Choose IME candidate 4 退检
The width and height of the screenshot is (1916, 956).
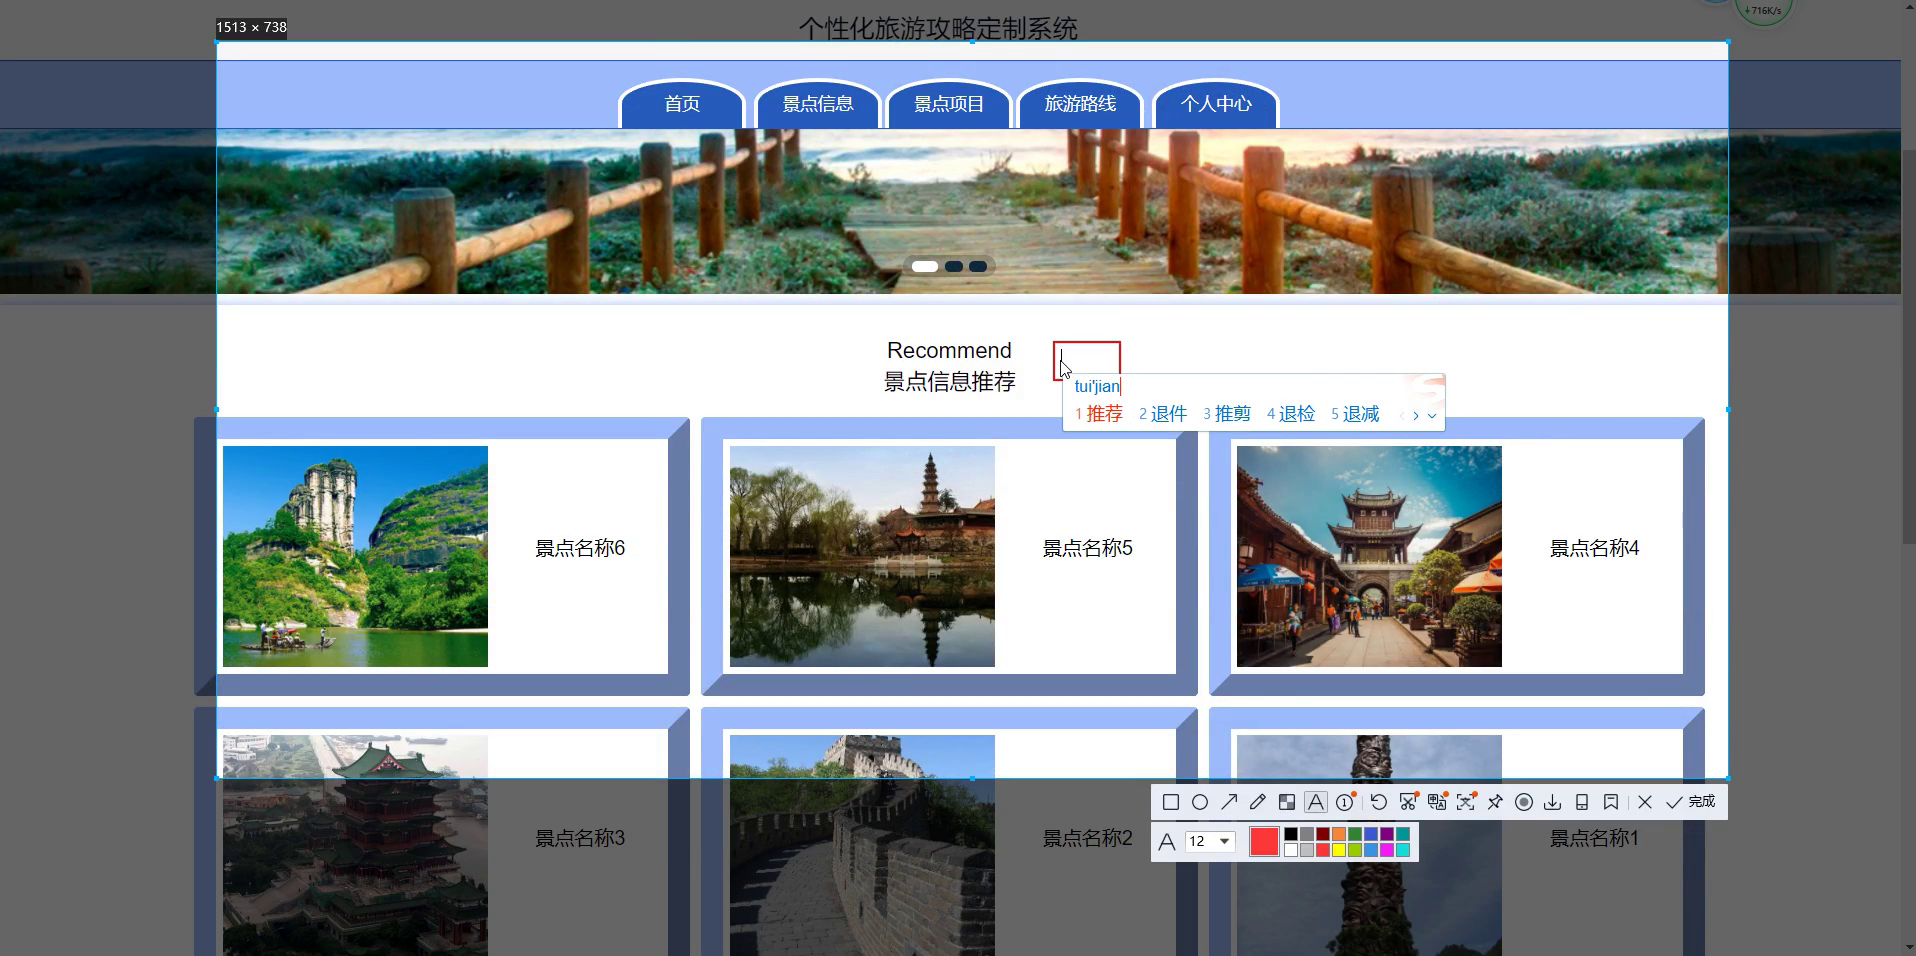(x=1291, y=414)
